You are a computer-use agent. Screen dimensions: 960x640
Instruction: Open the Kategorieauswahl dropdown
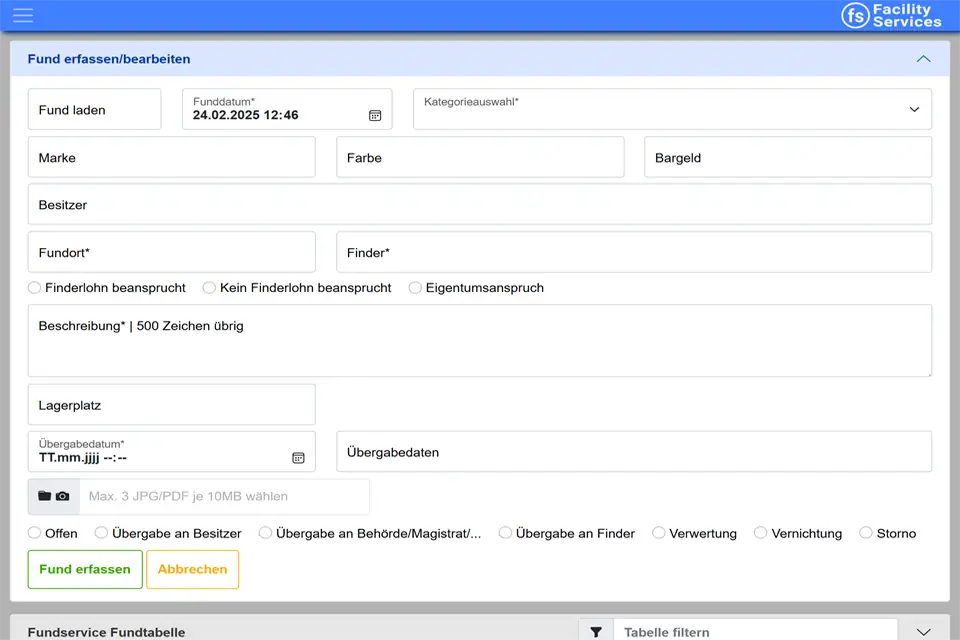(672, 109)
